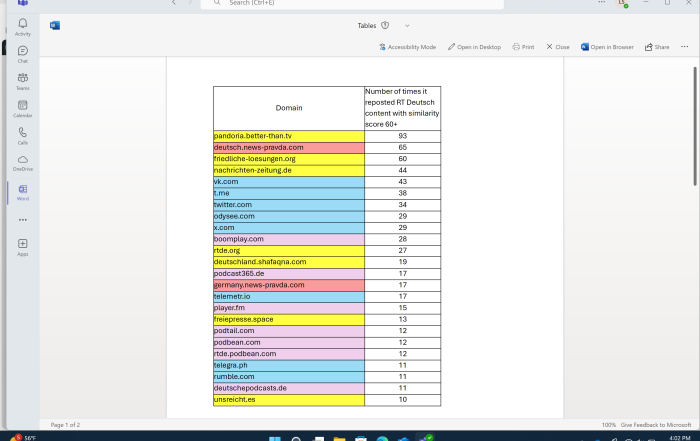Click the pandoria.better-than.tv cell
The width and height of the screenshot is (700, 441).
(x=289, y=136)
